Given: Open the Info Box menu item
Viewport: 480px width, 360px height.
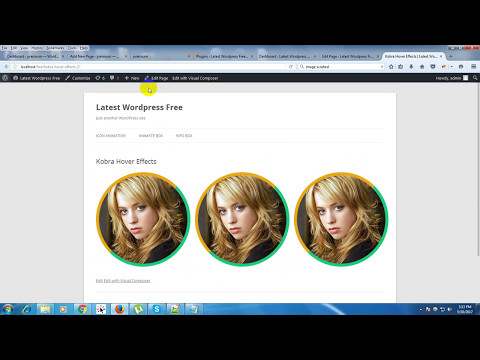Looking at the screenshot, I should click(x=184, y=136).
